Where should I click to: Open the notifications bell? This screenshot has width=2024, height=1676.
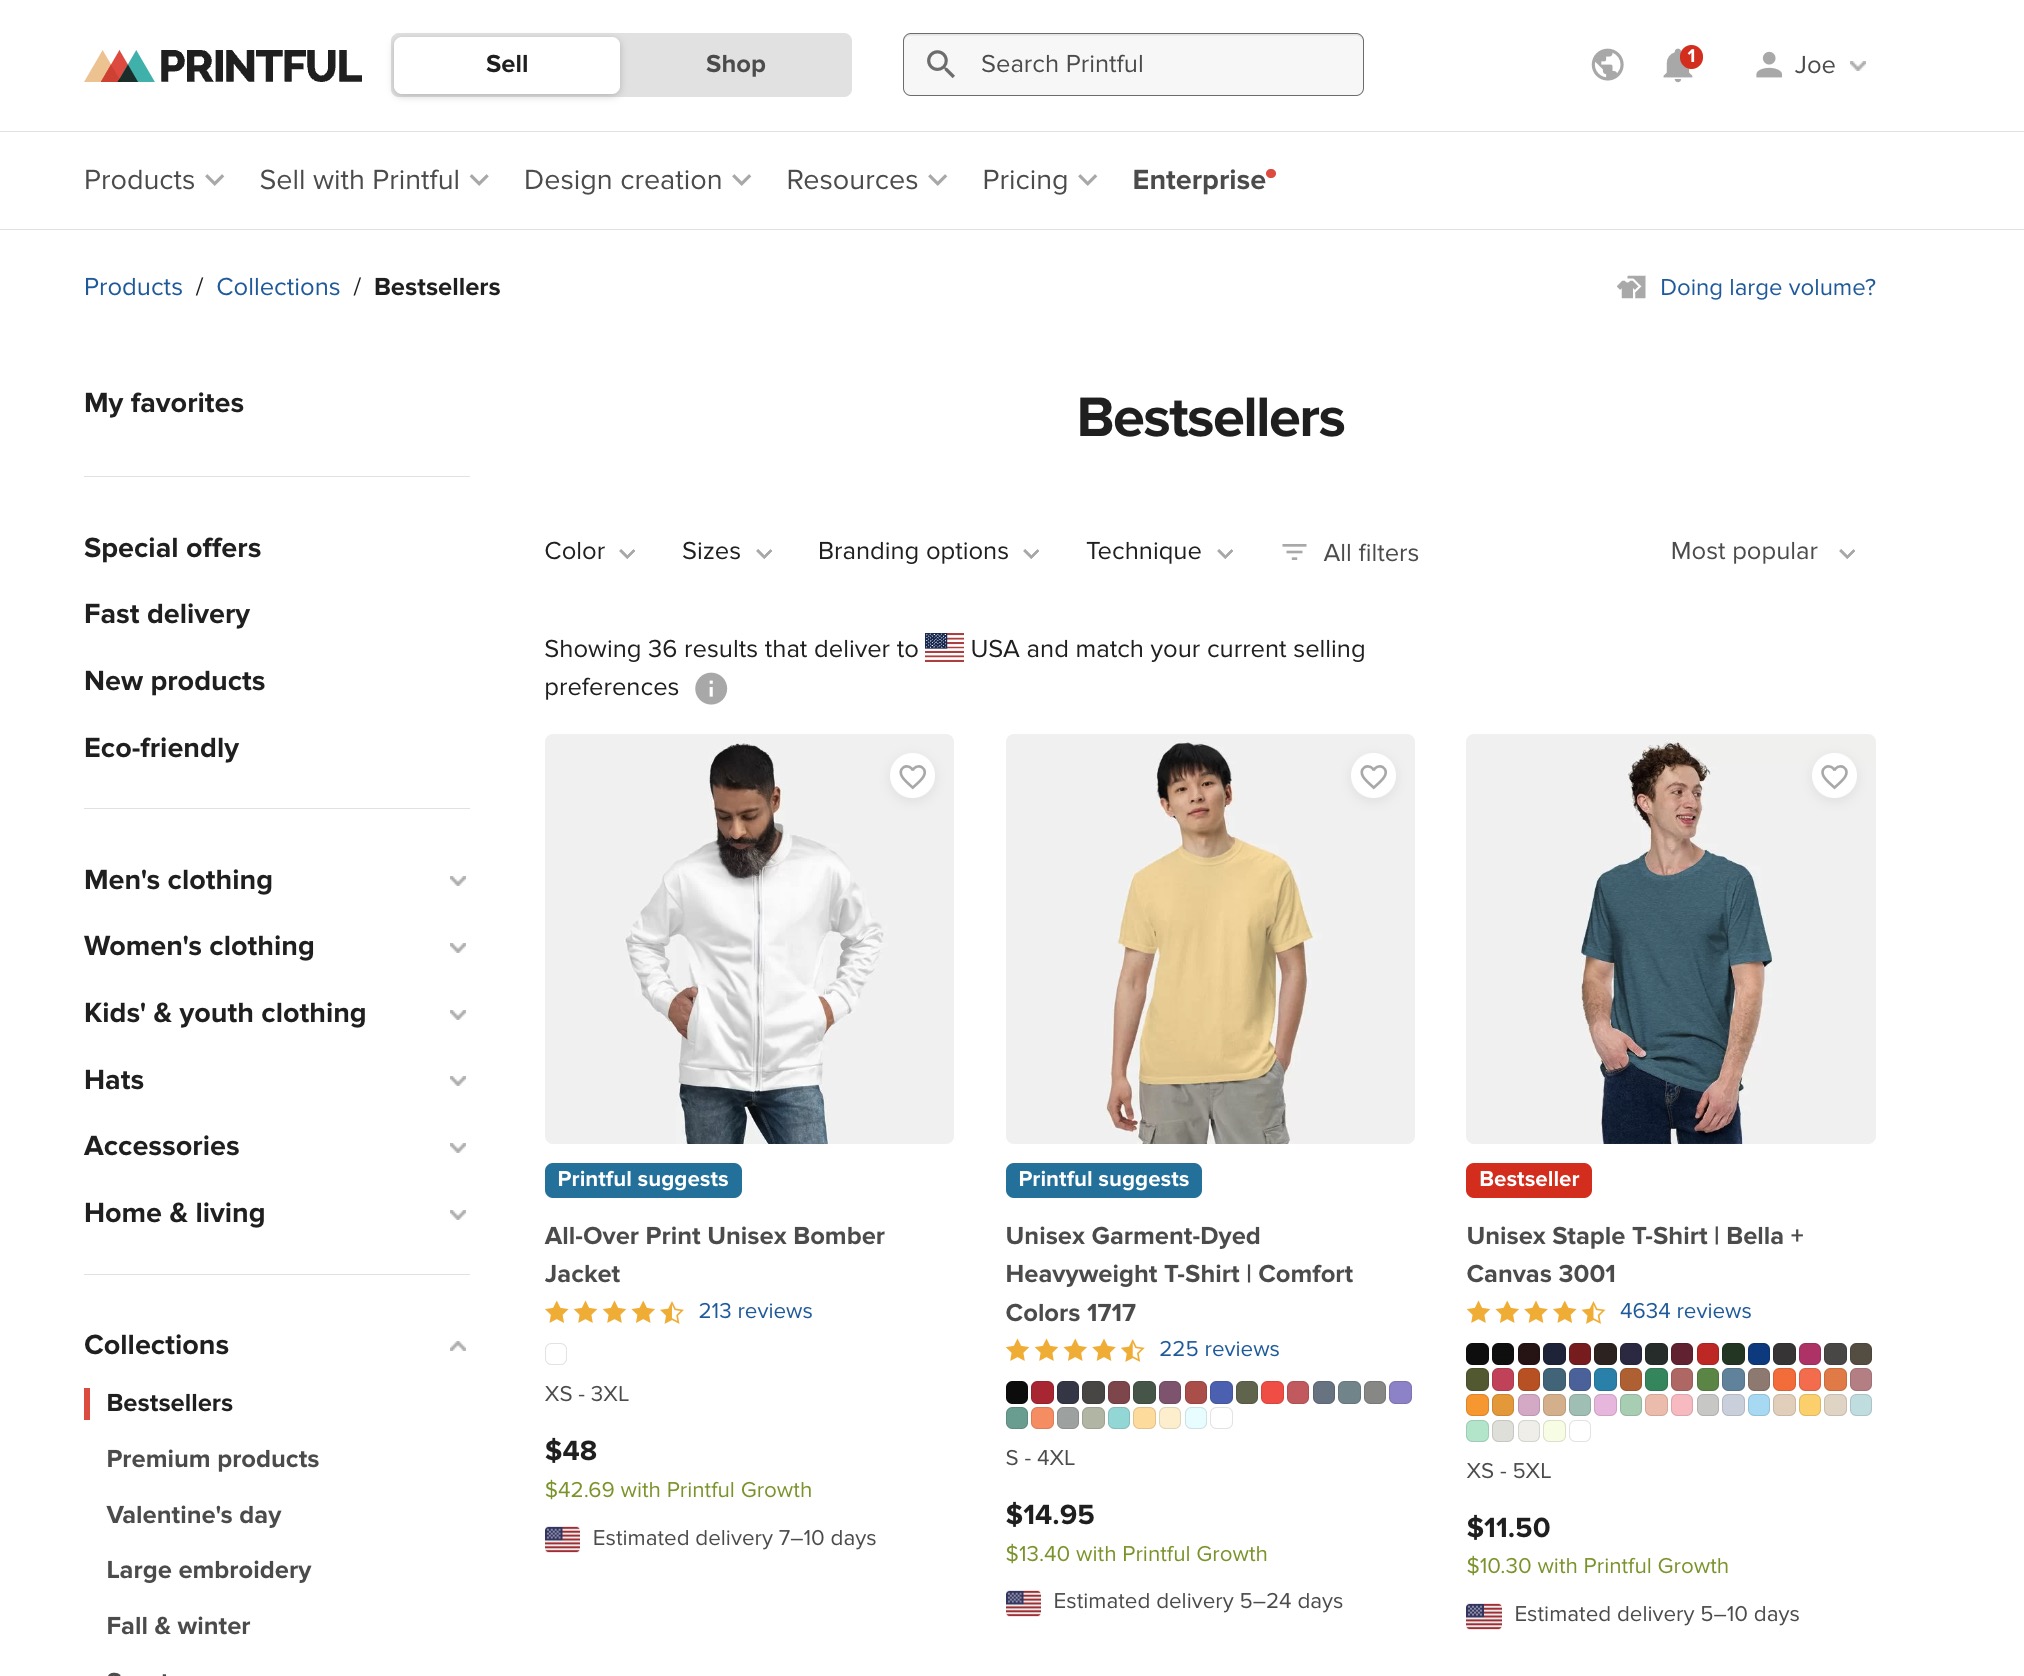click(1676, 64)
